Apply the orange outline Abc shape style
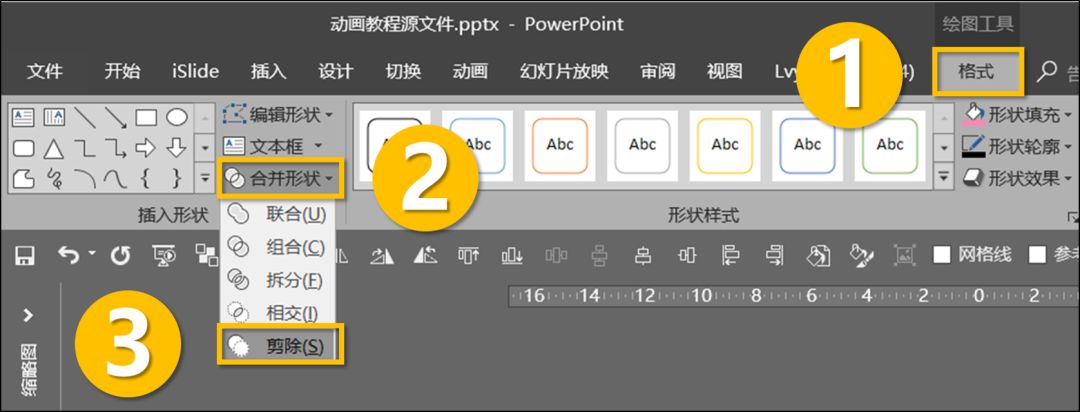1080x412 pixels. [560, 145]
